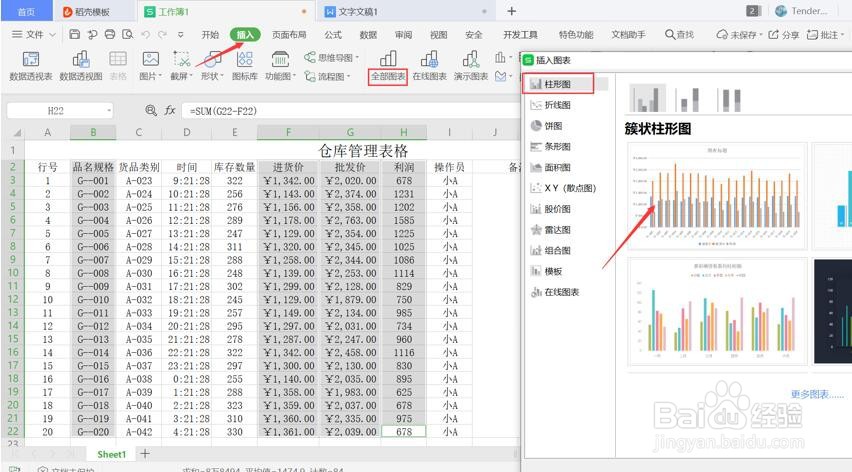Image resolution: width=852 pixels, height=472 pixels.
Task: Open presentation charts (演示图表)
Action: [x=471, y=66]
